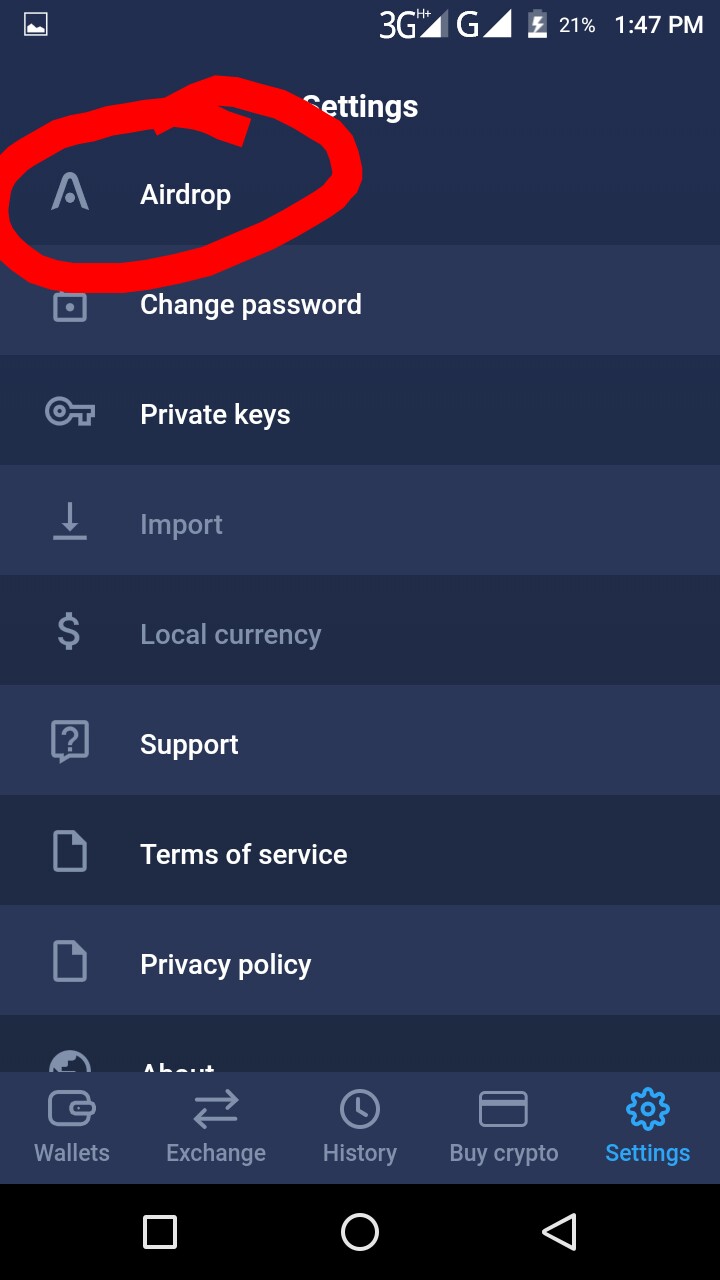Open Change password option
The width and height of the screenshot is (720, 1280).
pyautogui.click(x=251, y=304)
